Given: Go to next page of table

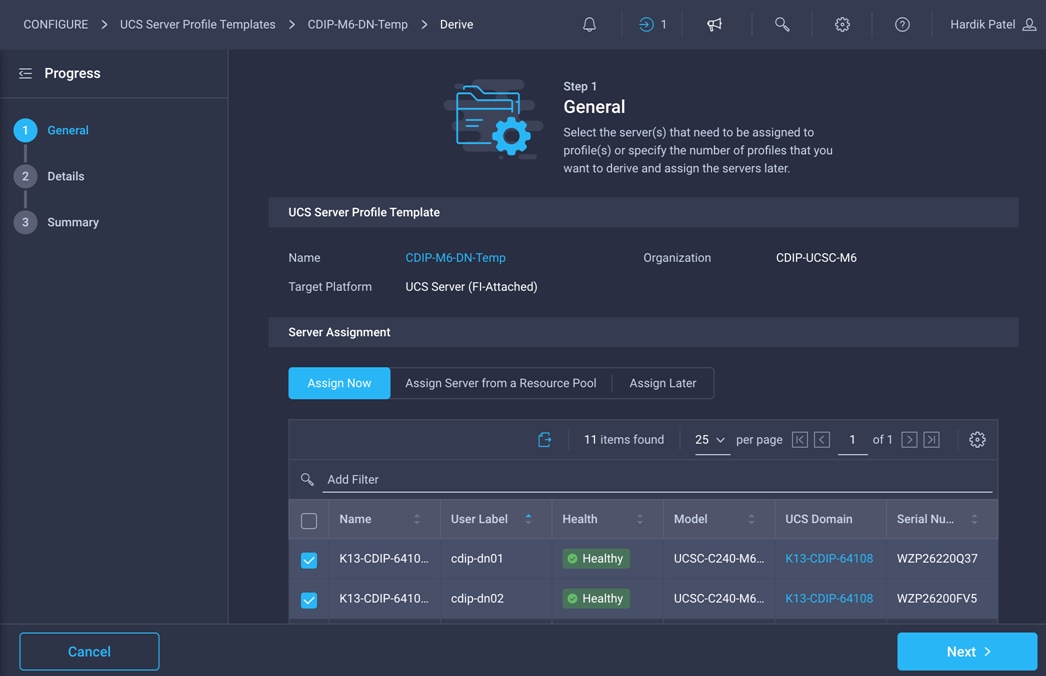Looking at the screenshot, I should (909, 440).
